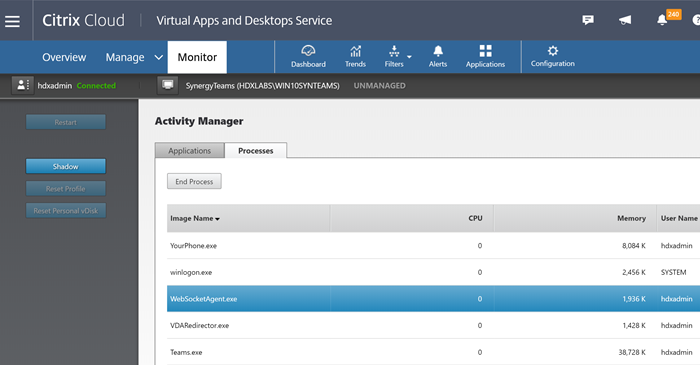The image size is (700, 365).
Task: Select the YourPhone.exe process row
Action: (x=433, y=245)
